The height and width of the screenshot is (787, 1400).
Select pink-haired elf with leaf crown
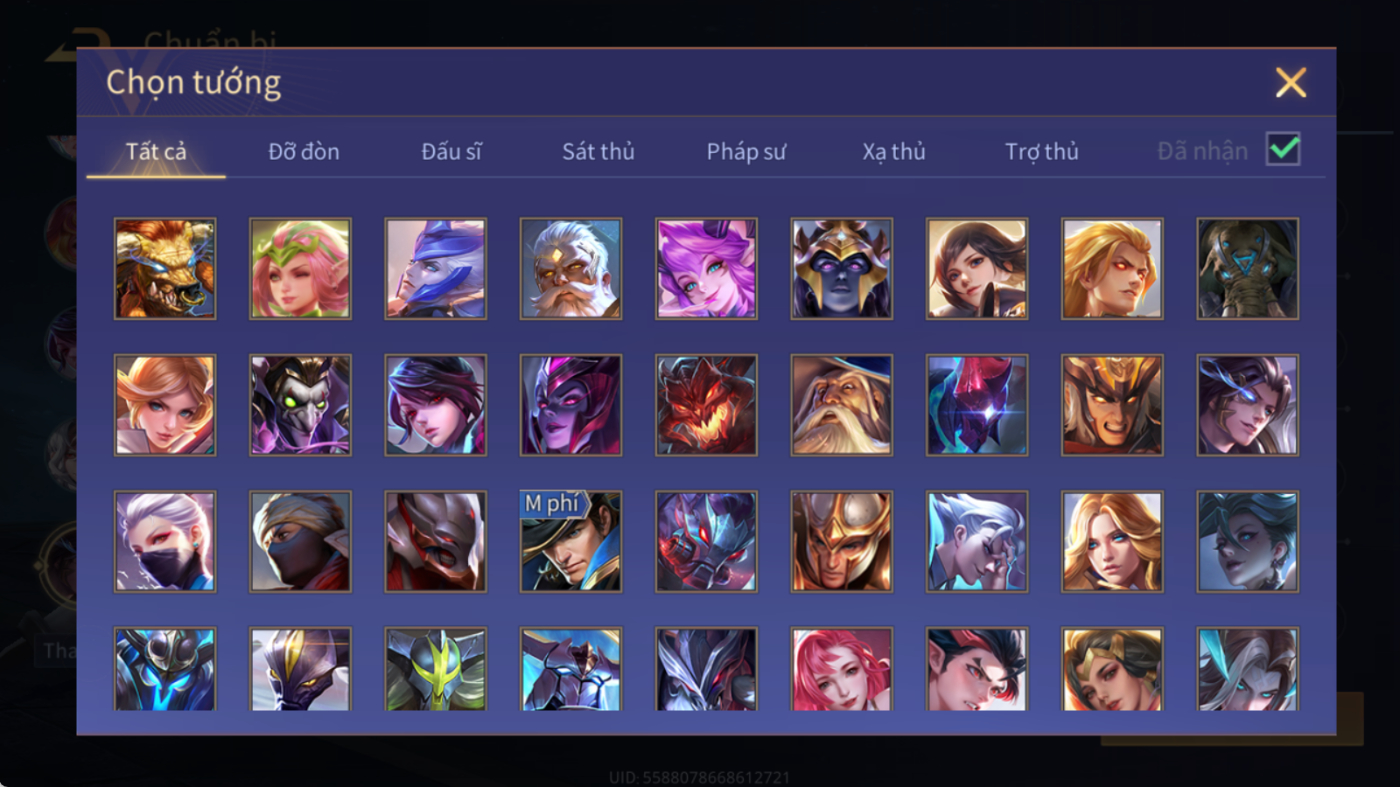300,269
